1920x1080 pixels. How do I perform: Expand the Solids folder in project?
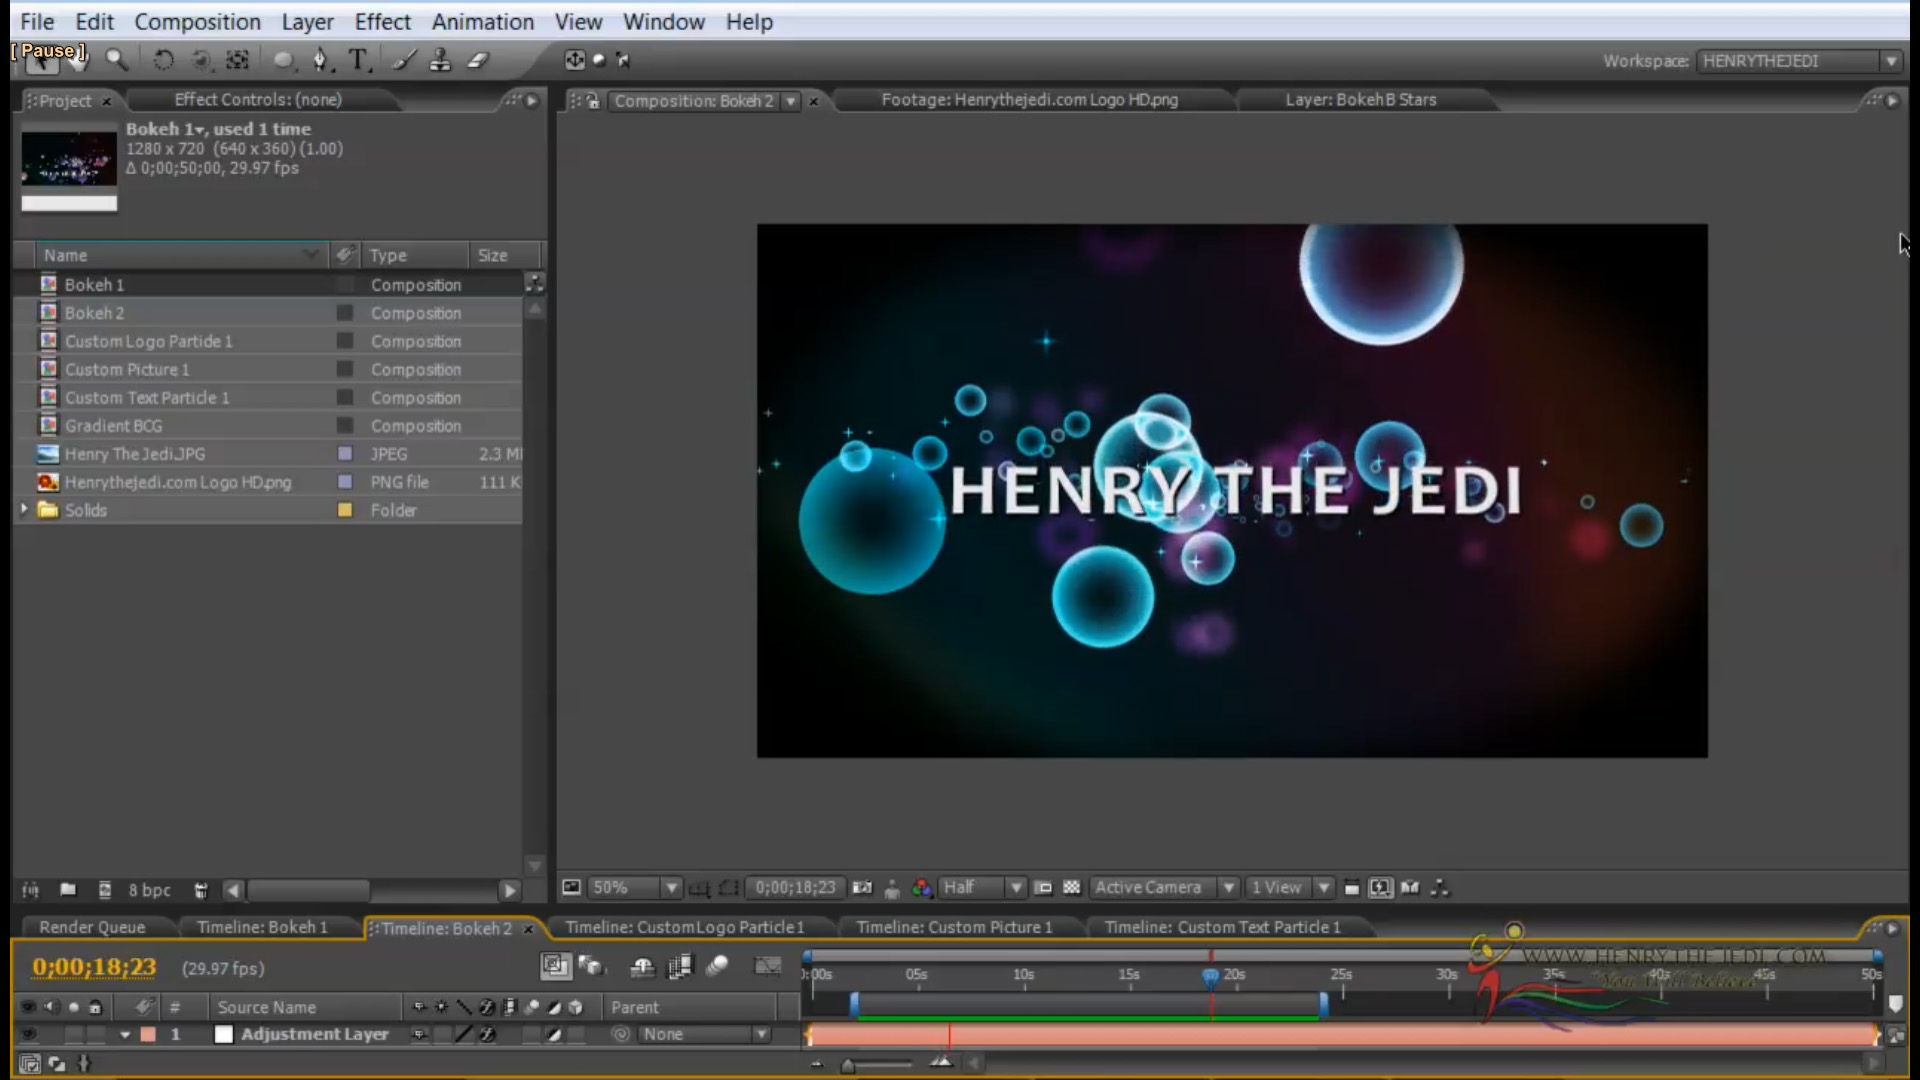pyautogui.click(x=22, y=510)
